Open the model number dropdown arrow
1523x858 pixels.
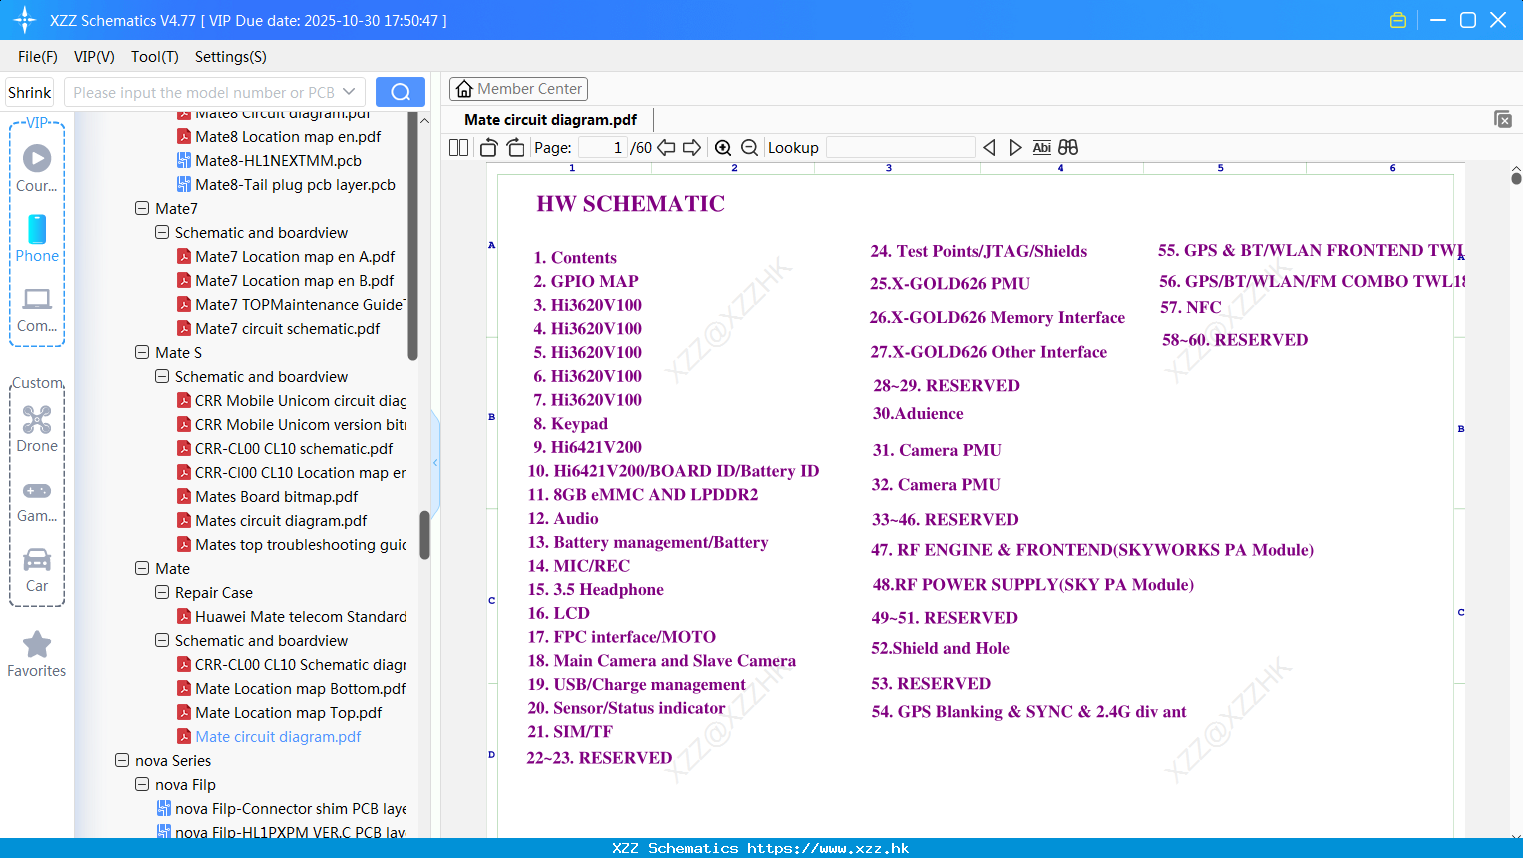pos(349,92)
